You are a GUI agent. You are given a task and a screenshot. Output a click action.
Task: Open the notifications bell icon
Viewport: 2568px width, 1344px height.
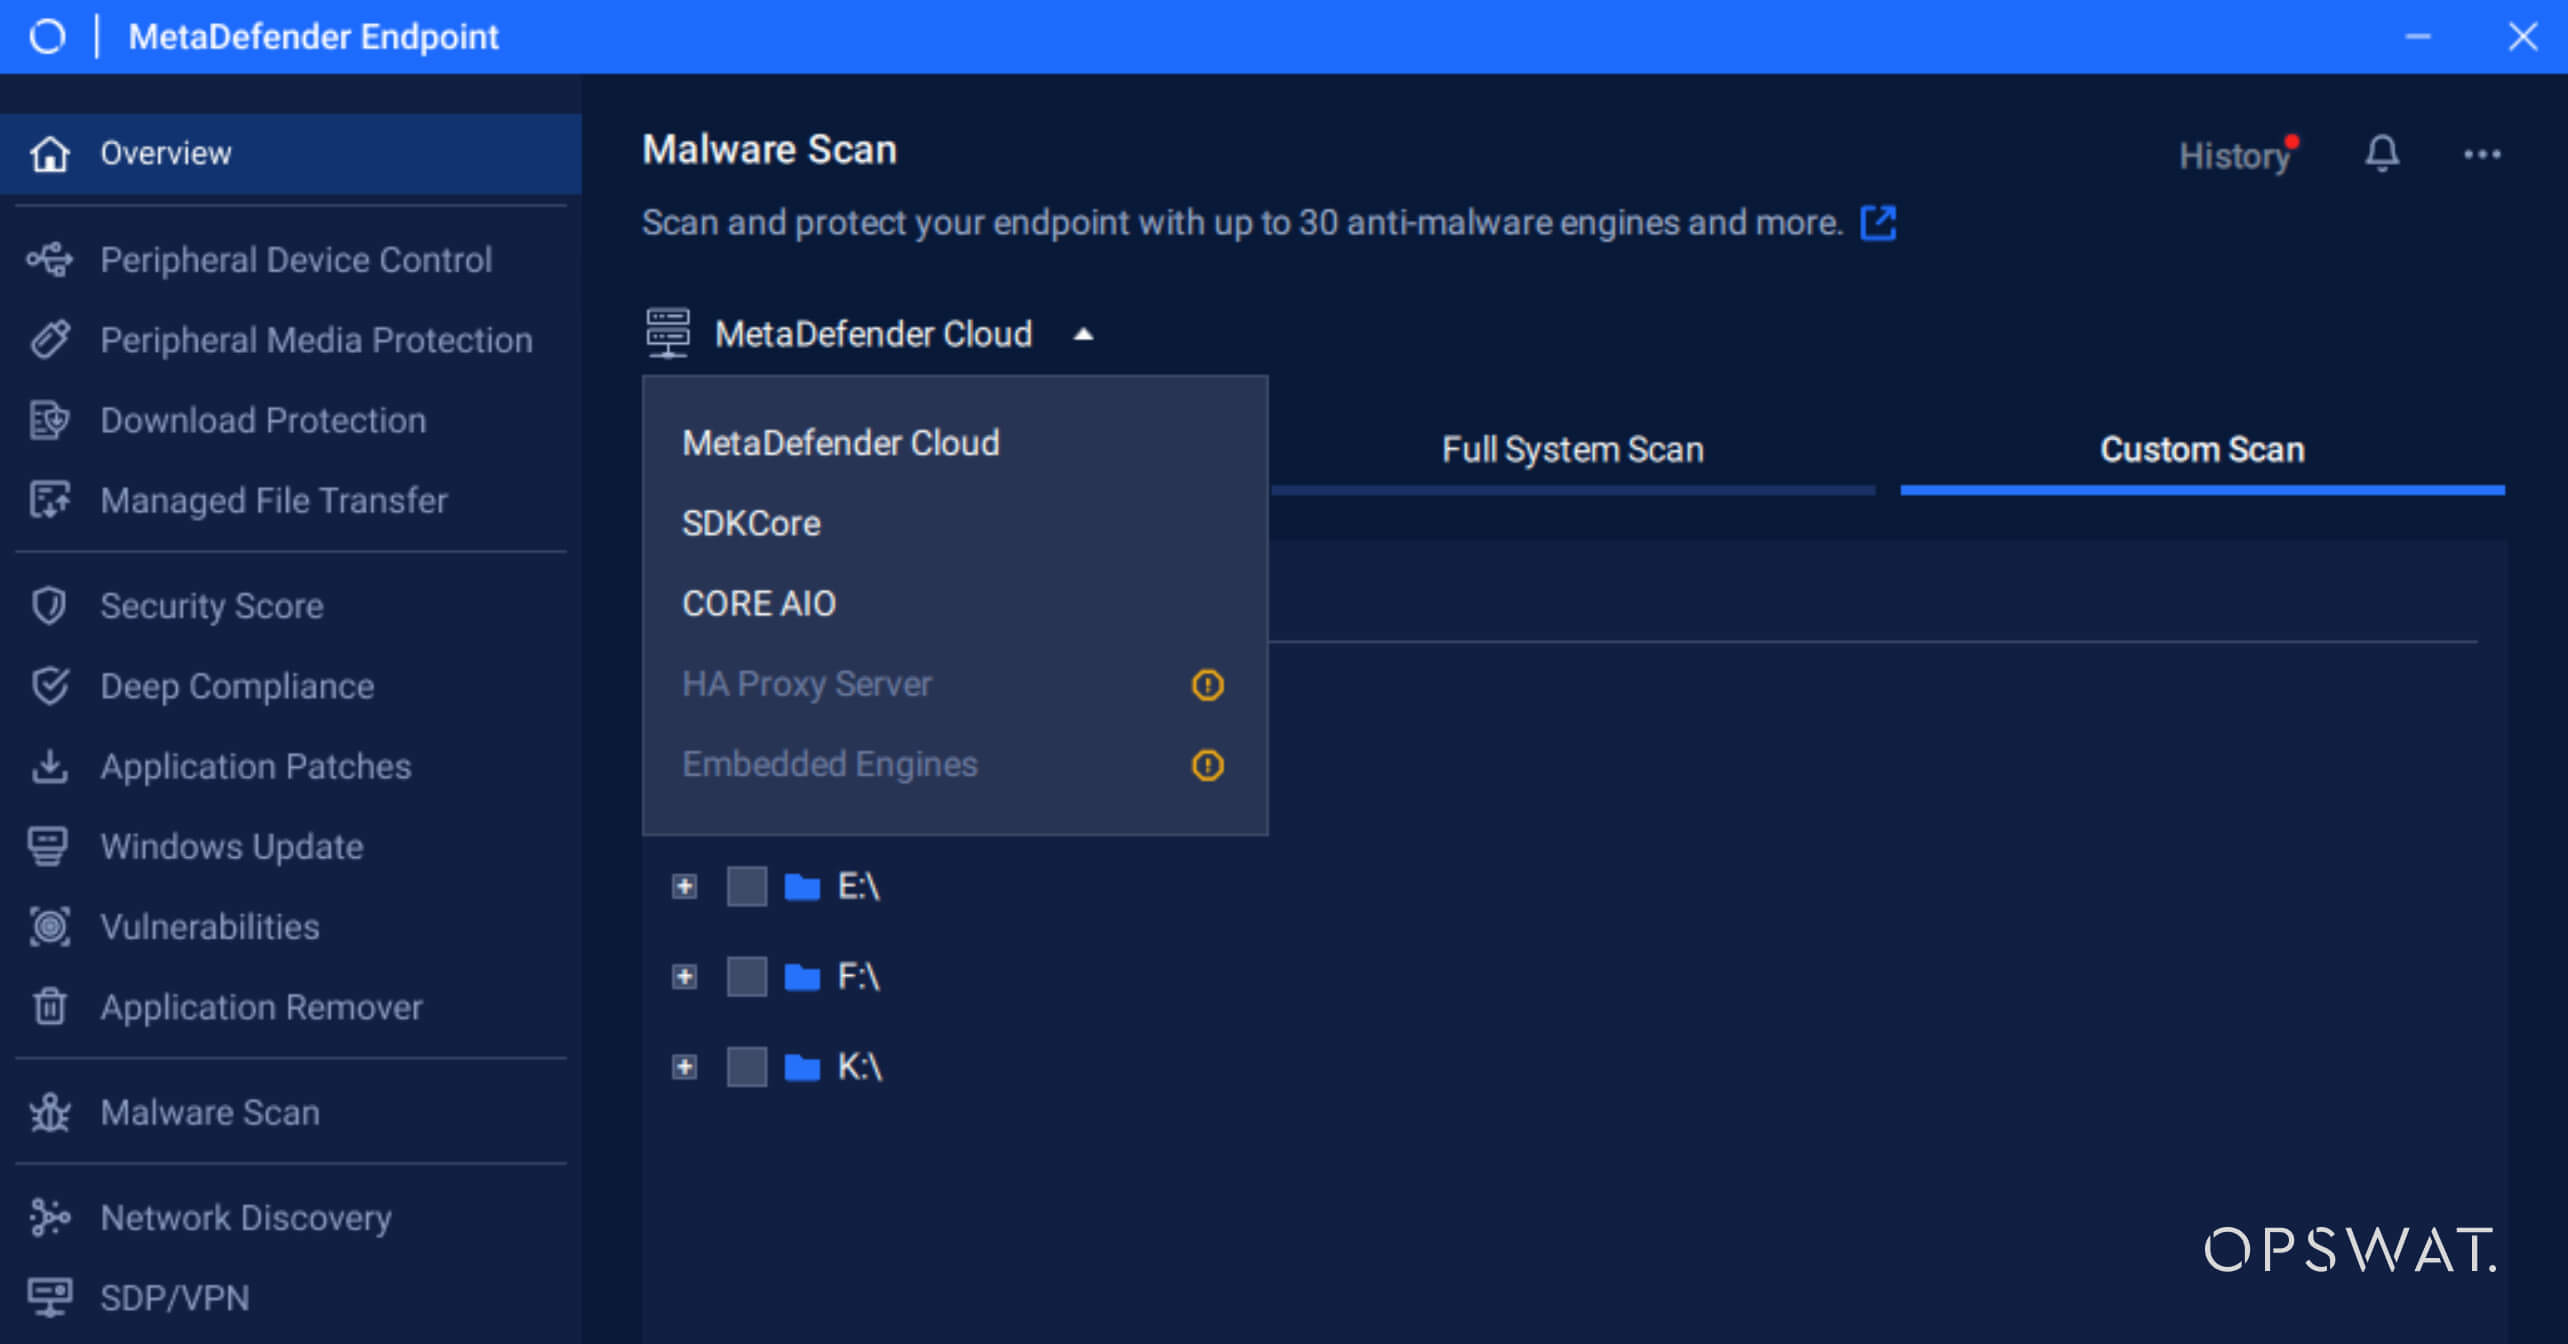[2382, 154]
